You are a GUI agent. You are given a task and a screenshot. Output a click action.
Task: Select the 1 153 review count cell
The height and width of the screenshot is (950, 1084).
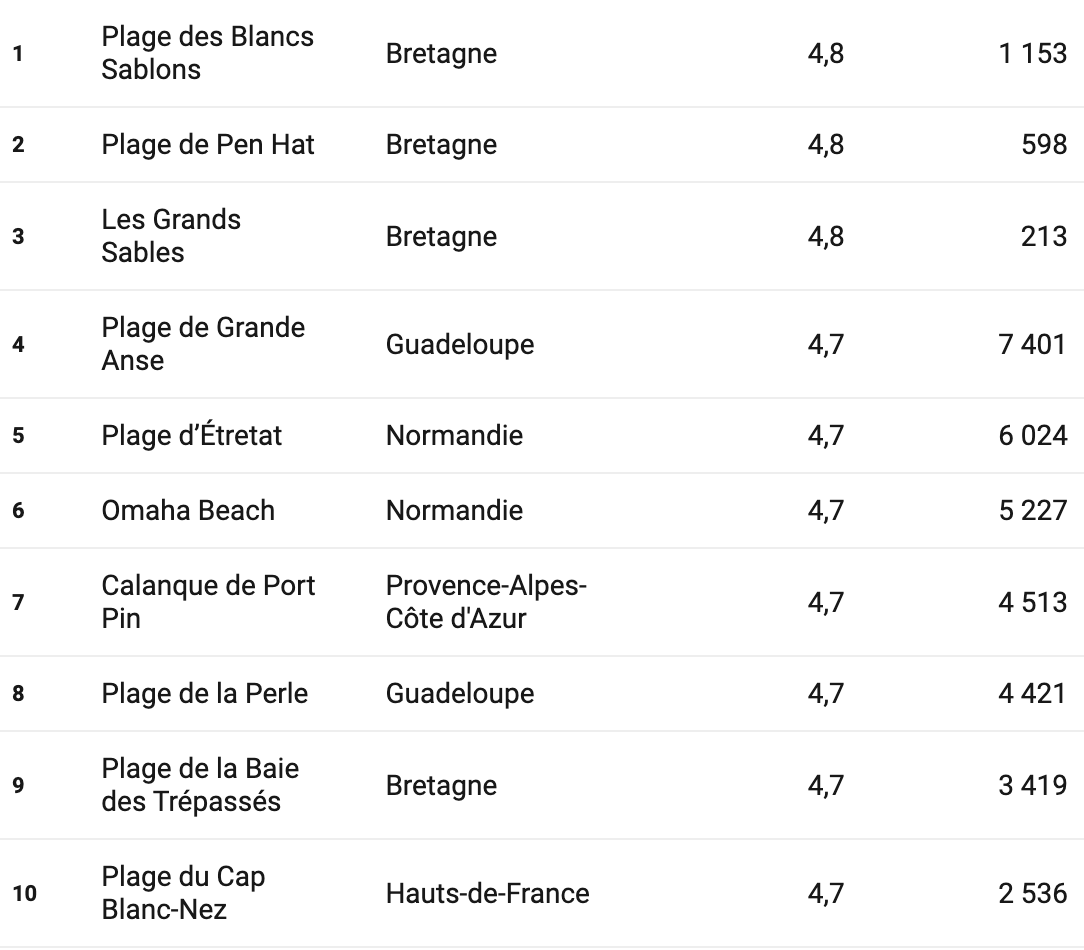[x=1032, y=53]
